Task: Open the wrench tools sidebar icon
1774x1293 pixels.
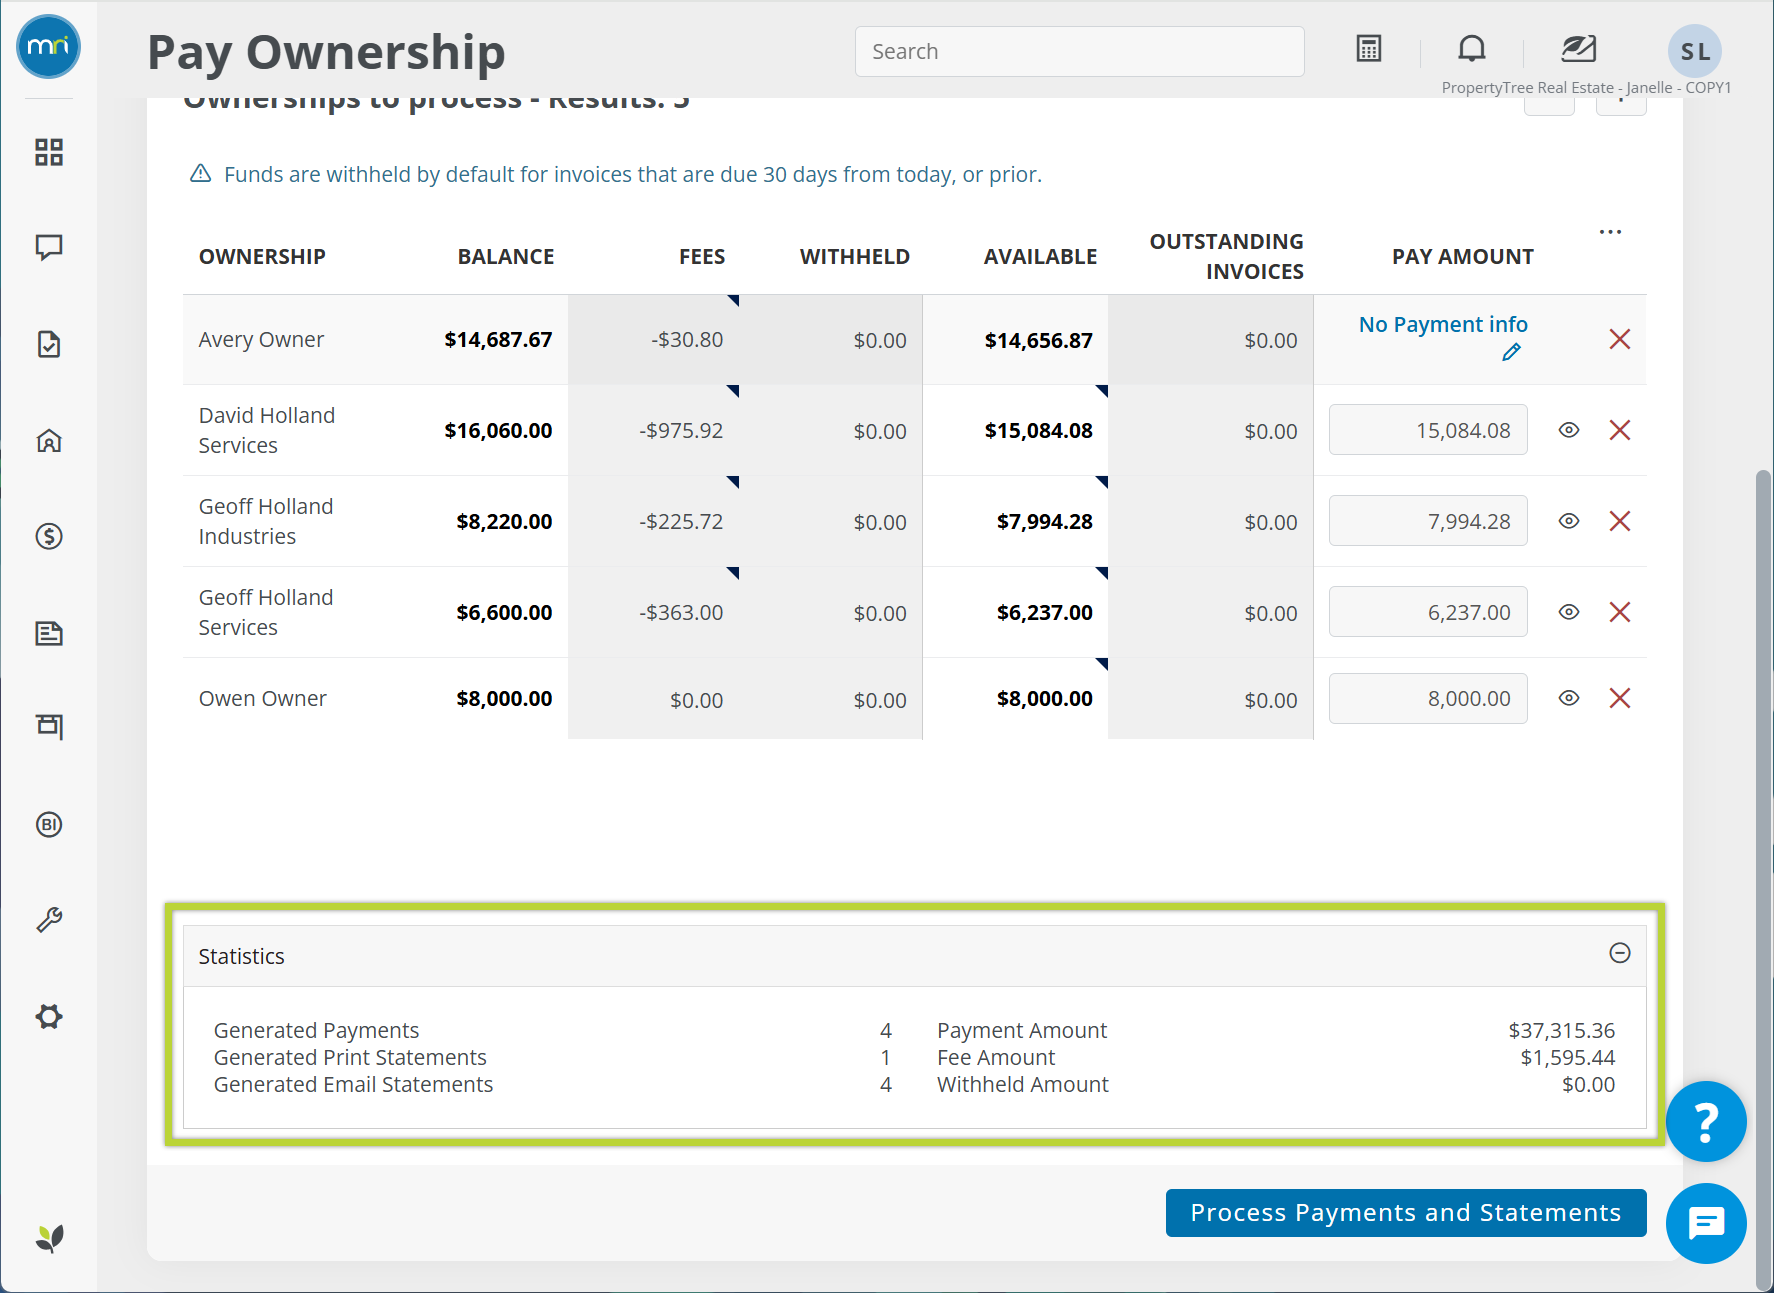Action: coord(49,920)
